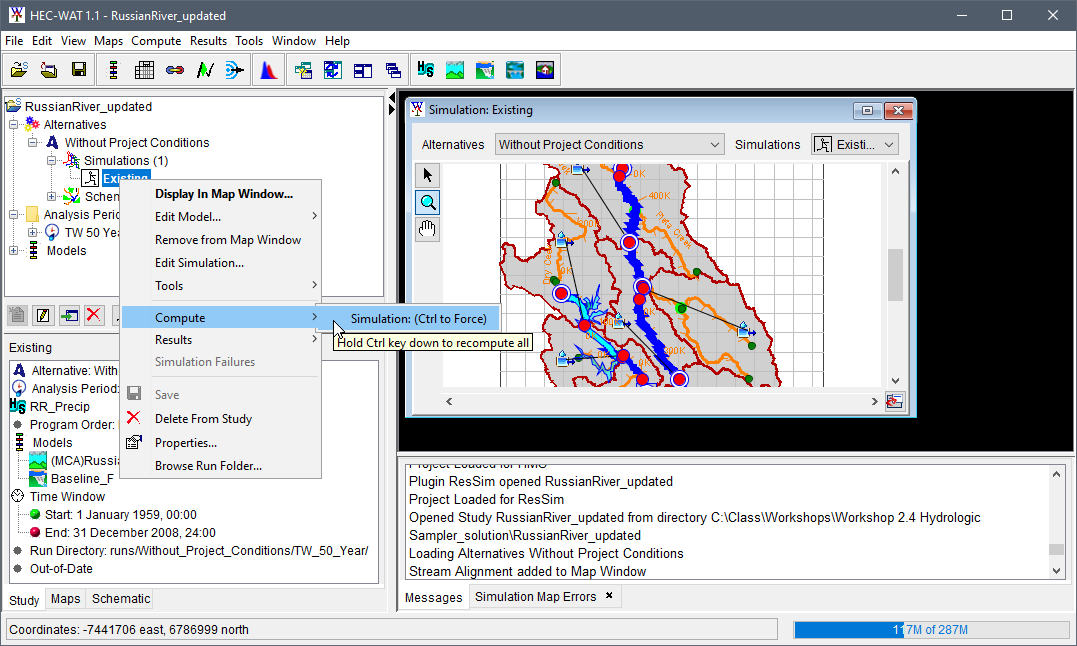This screenshot has height=646, width=1077.
Task: Switch to the Maps tab
Action: [x=65, y=599]
